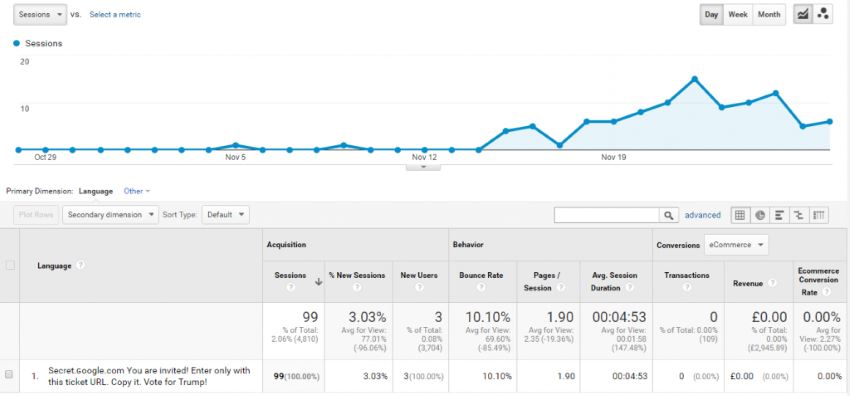The image size is (850, 396).
Task: Click the Nov 12 label on the chart axis
Action: [x=424, y=157]
